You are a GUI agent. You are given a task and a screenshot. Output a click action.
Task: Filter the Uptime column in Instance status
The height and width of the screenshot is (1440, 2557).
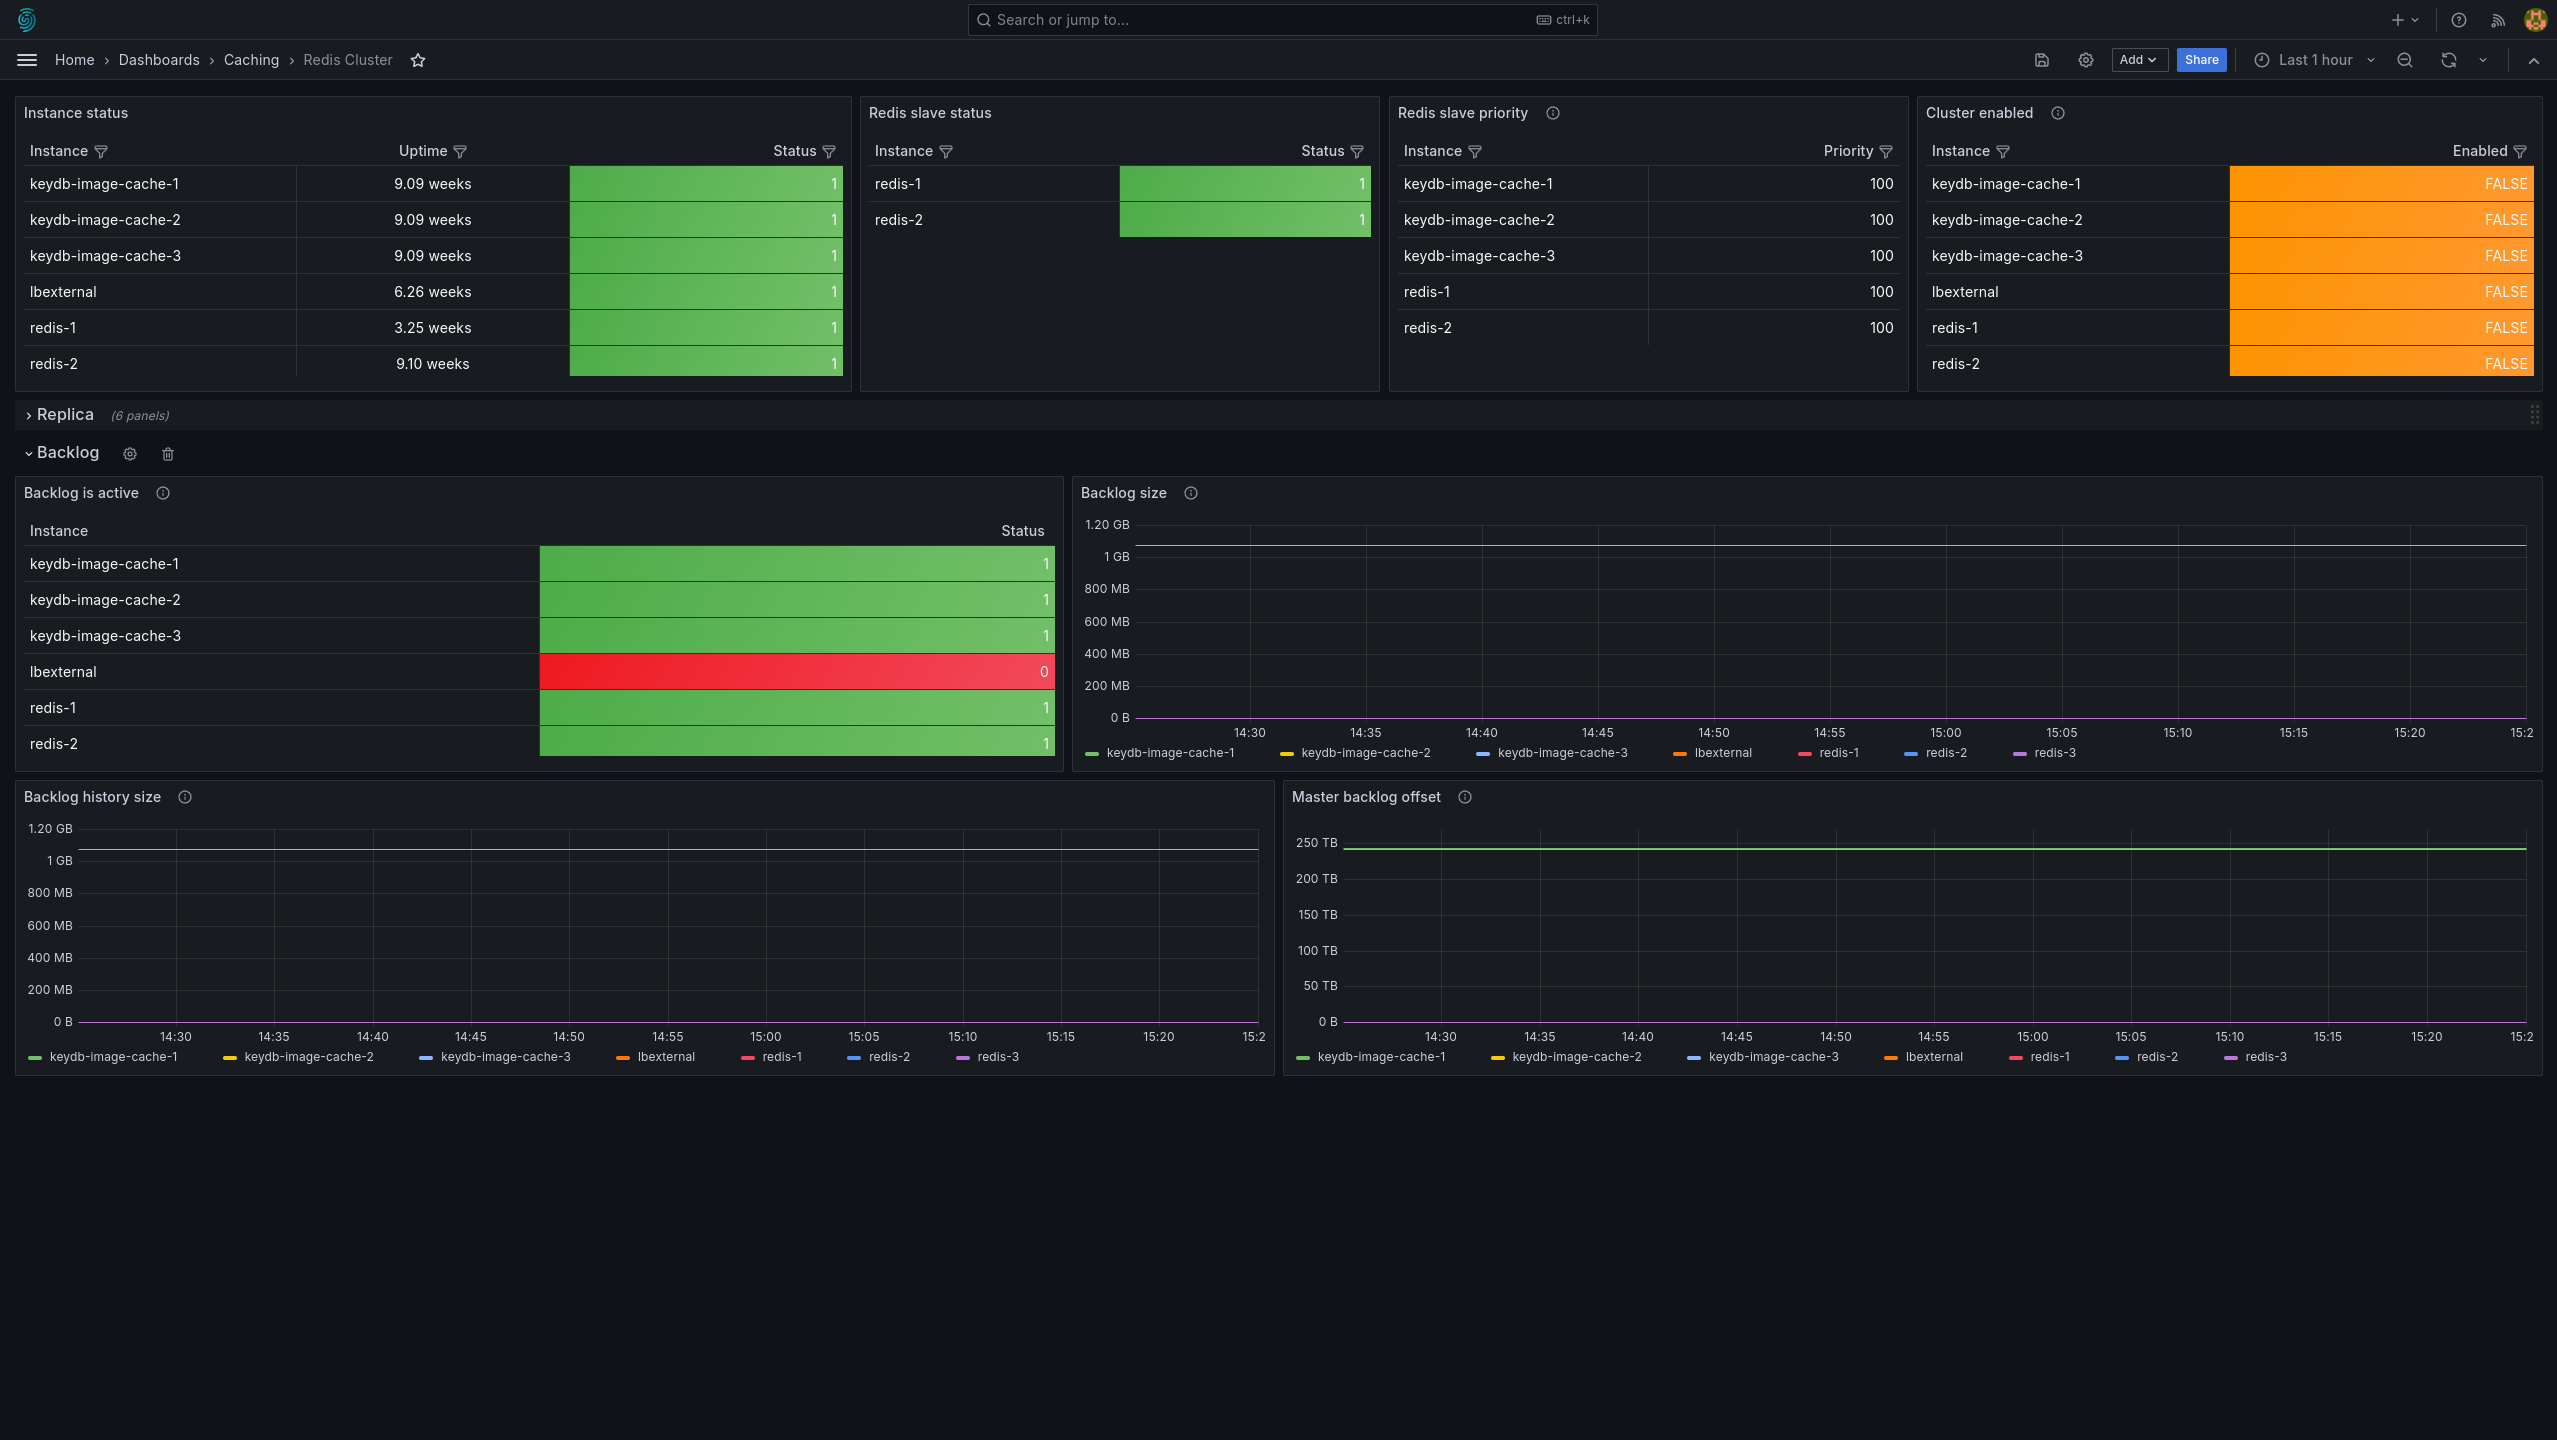click(x=460, y=151)
